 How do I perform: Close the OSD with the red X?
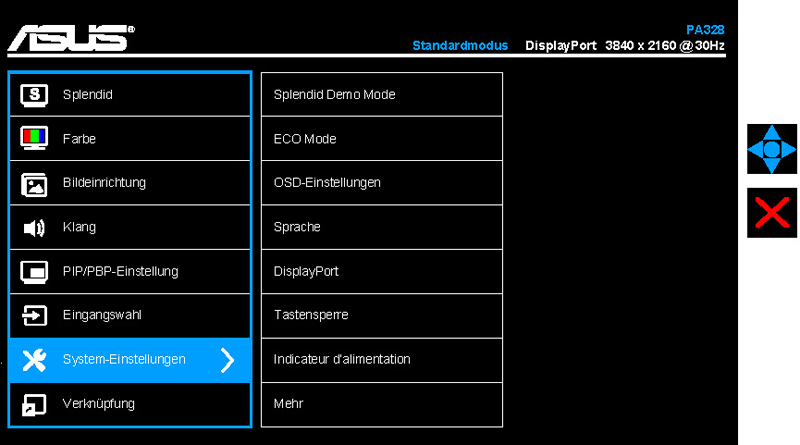pos(771,212)
